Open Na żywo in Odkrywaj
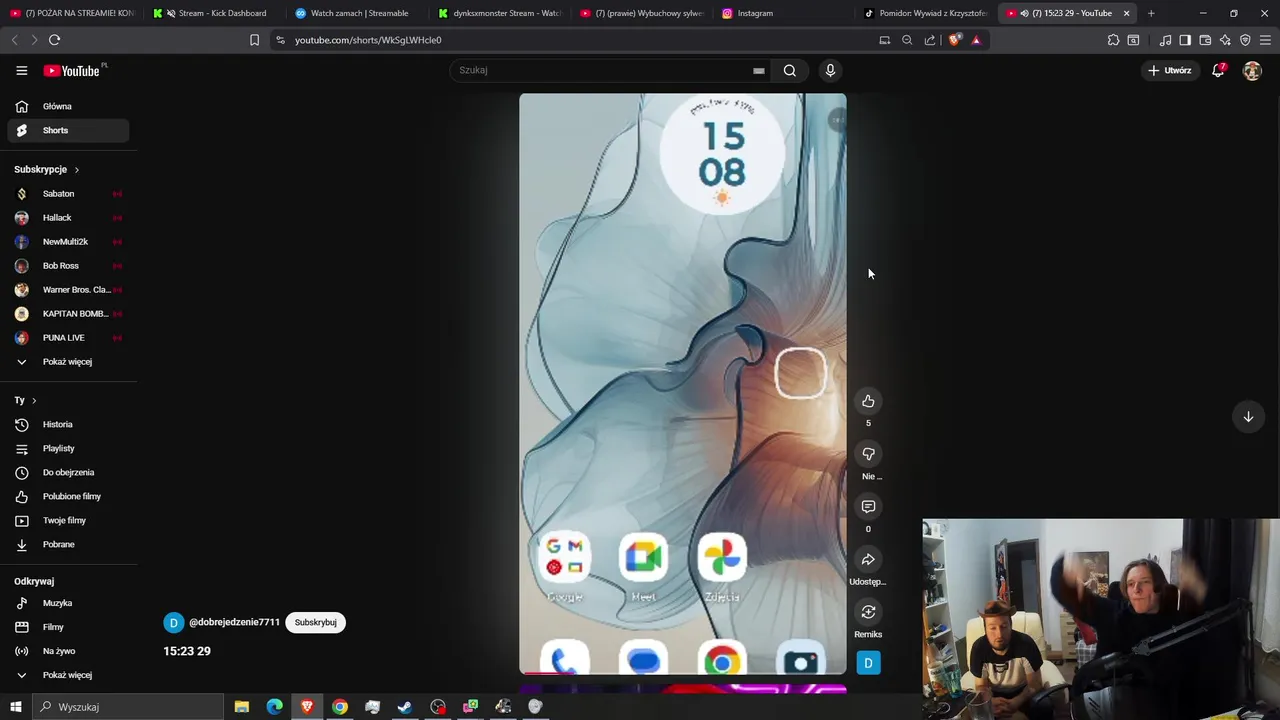Viewport: 1280px width, 720px height. 68,651
